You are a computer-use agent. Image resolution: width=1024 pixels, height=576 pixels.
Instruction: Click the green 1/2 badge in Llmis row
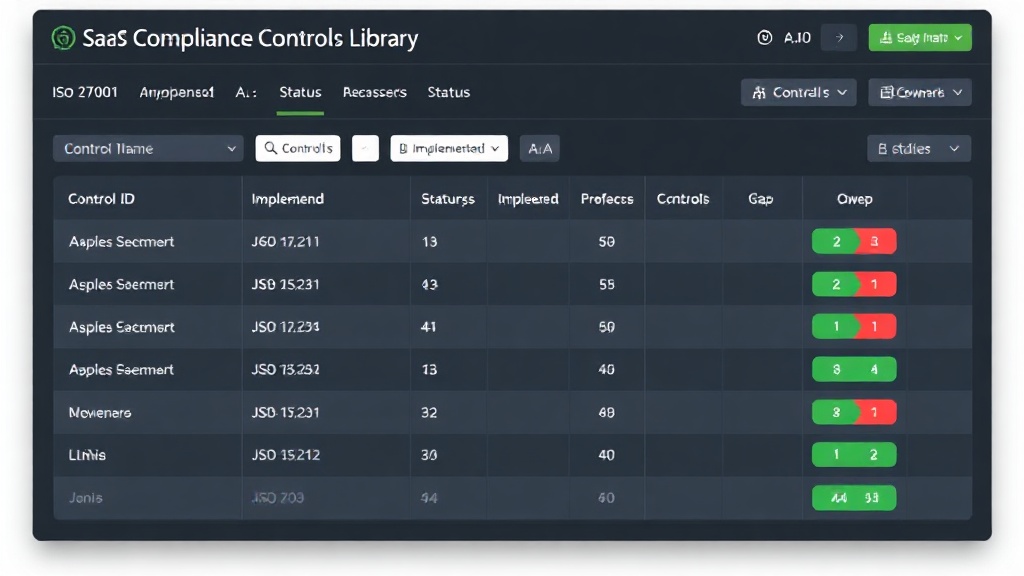point(854,455)
